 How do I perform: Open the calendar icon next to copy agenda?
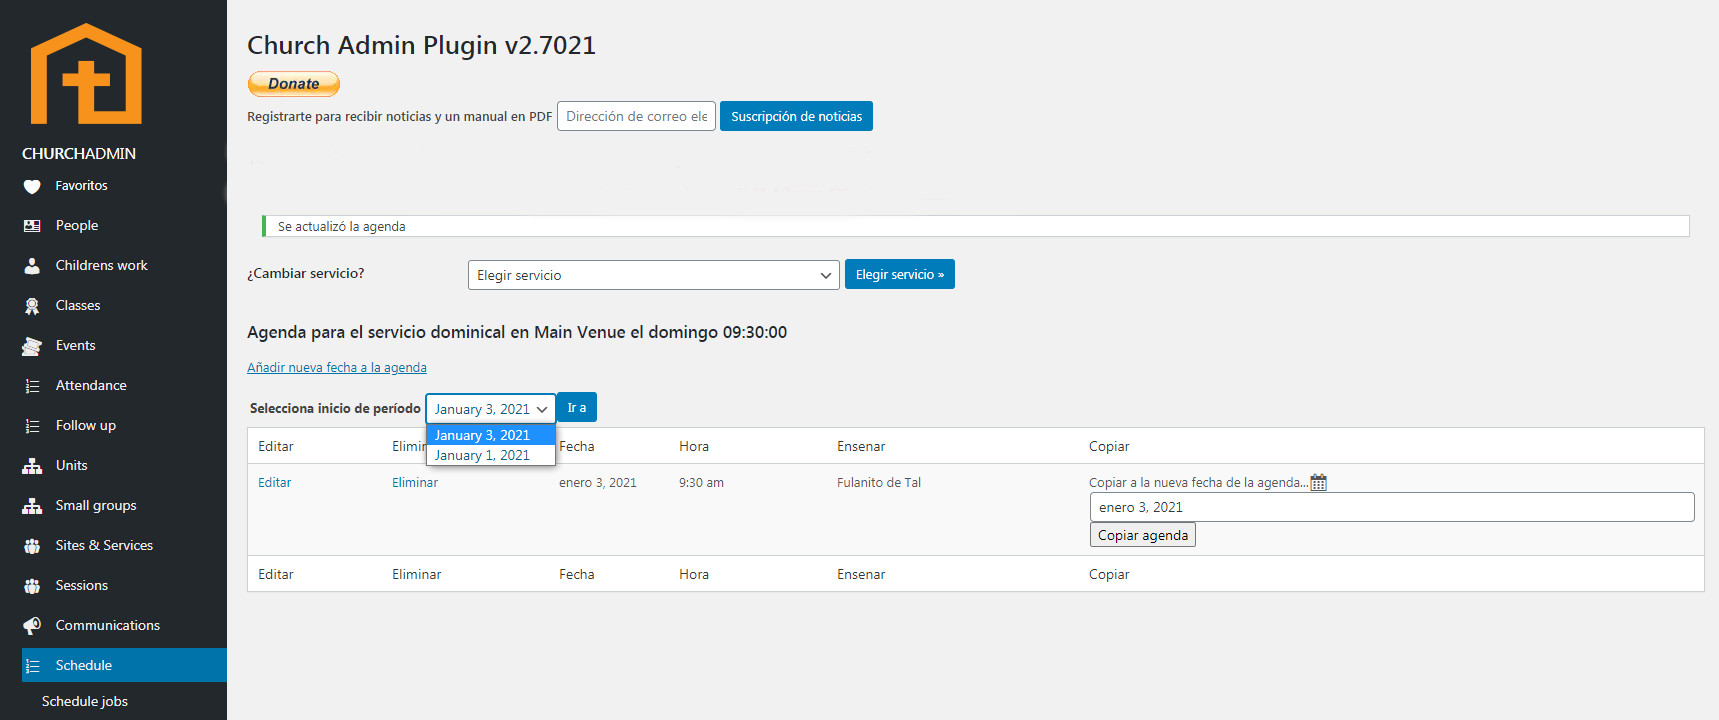pyautogui.click(x=1318, y=483)
